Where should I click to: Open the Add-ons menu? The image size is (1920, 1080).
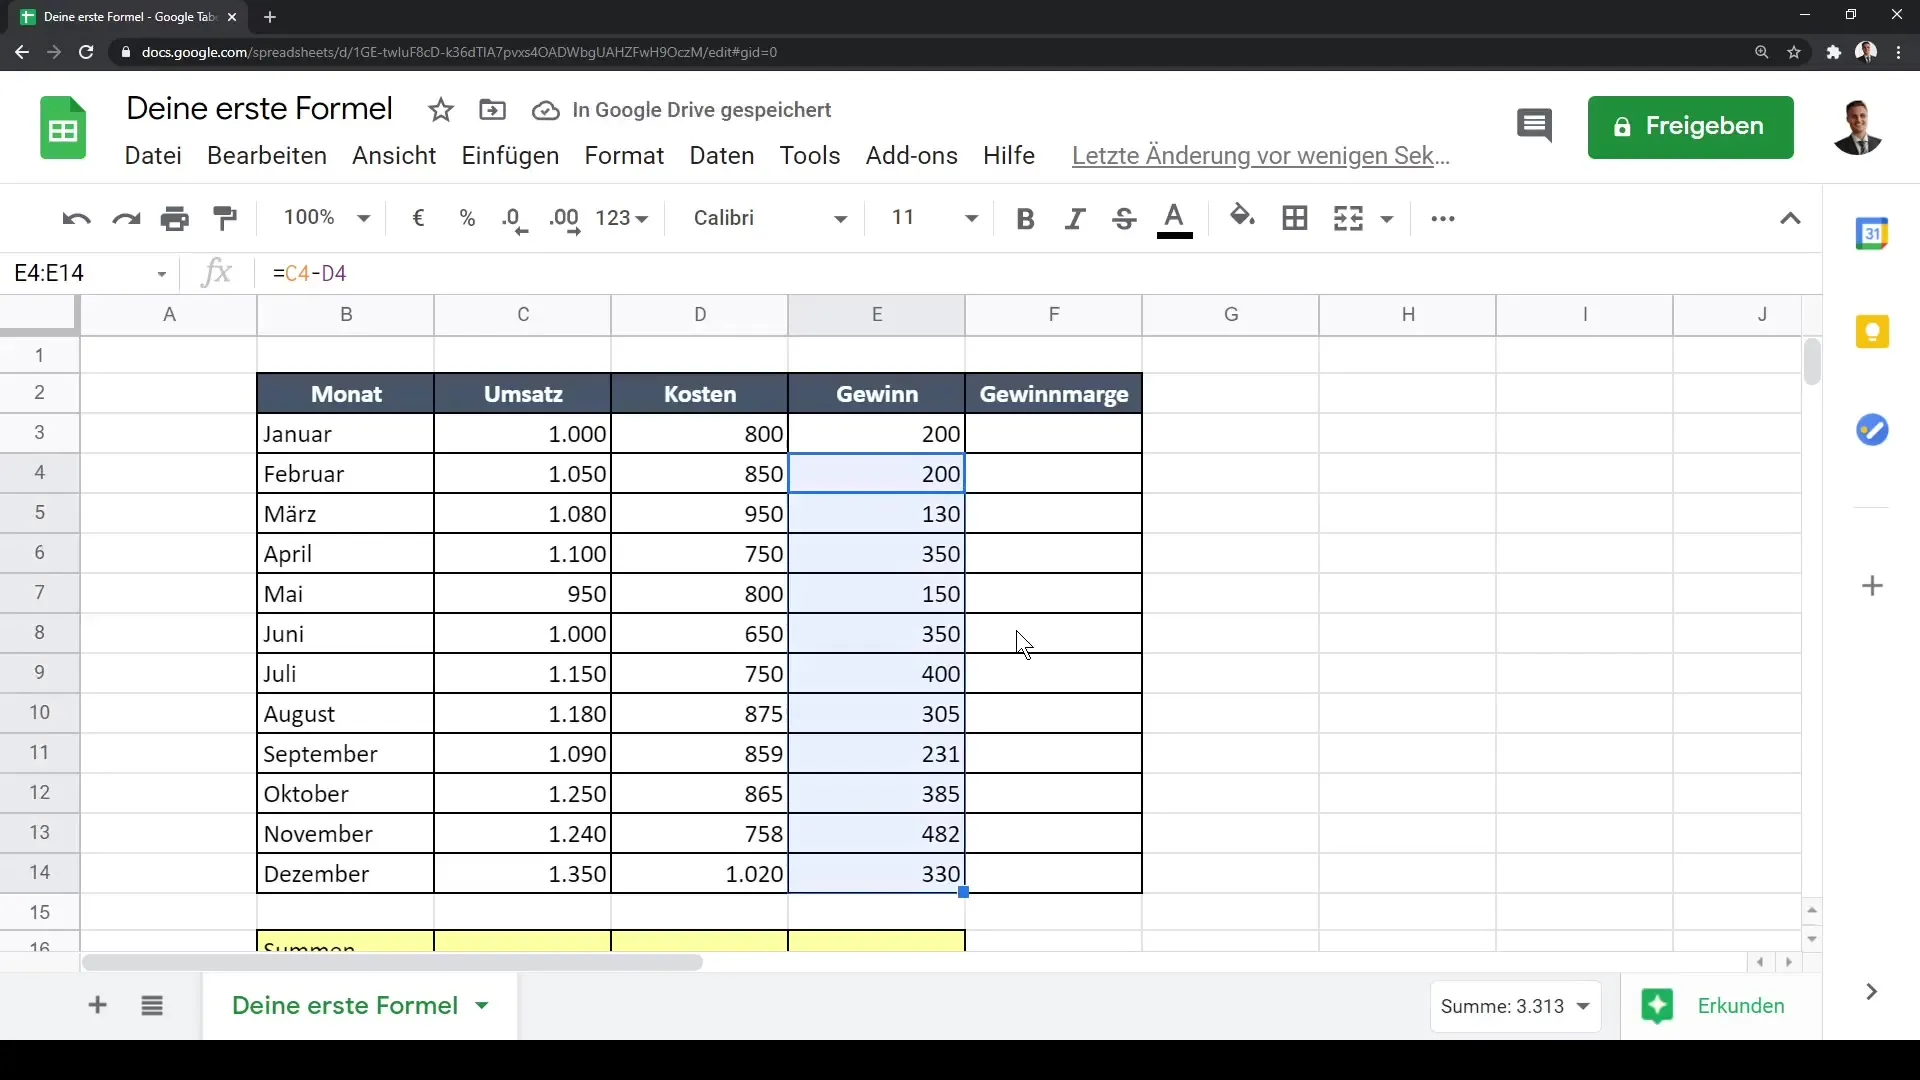(x=912, y=156)
